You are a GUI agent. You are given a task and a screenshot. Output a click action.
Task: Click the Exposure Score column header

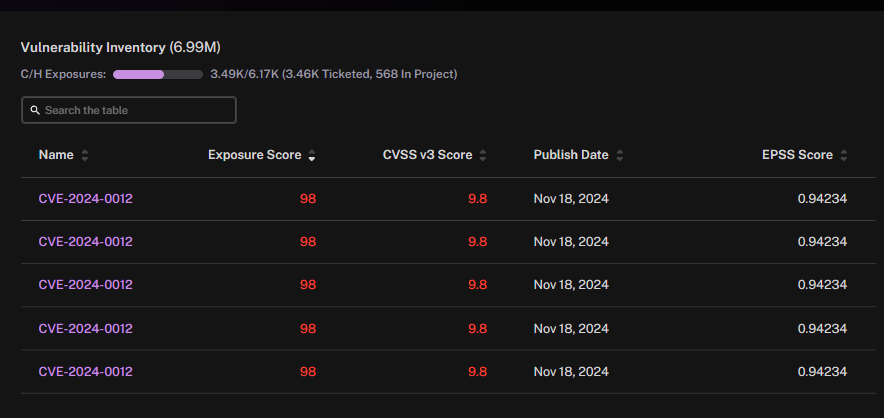click(x=255, y=155)
